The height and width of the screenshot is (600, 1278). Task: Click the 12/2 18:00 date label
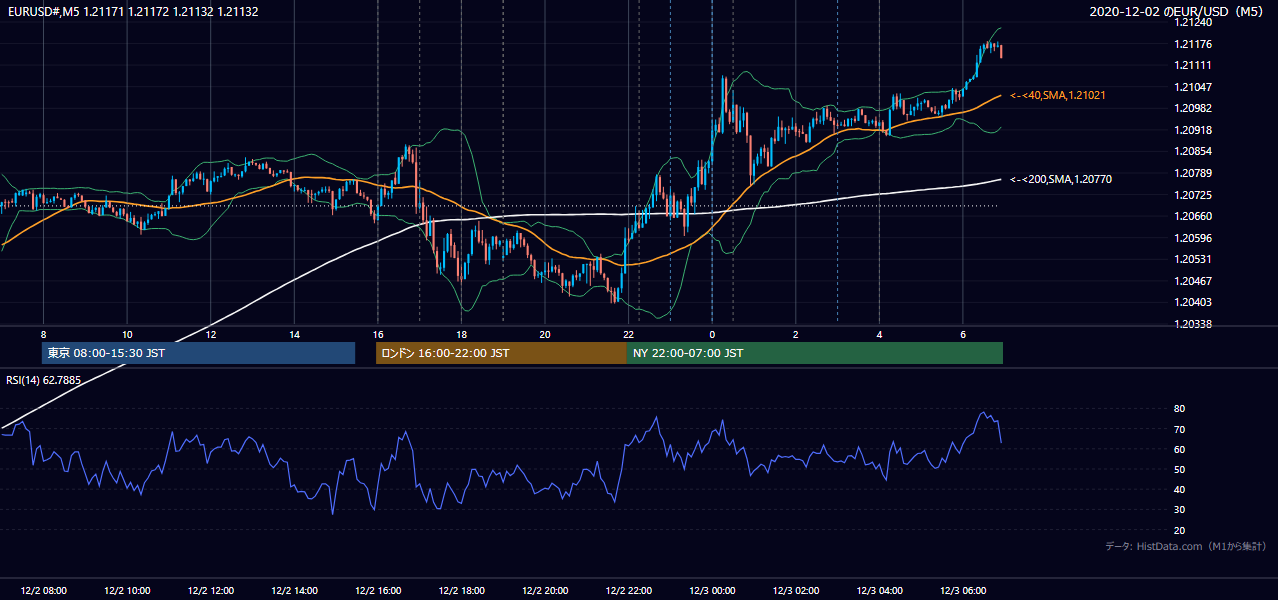click(461, 591)
